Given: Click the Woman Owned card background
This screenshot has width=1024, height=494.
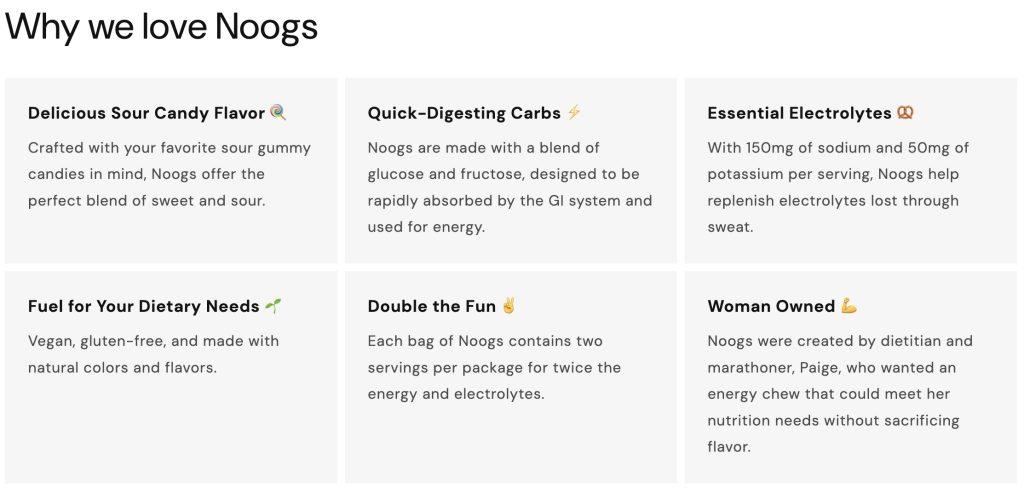Looking at the screenshot, I should click(x=851, y=377).
